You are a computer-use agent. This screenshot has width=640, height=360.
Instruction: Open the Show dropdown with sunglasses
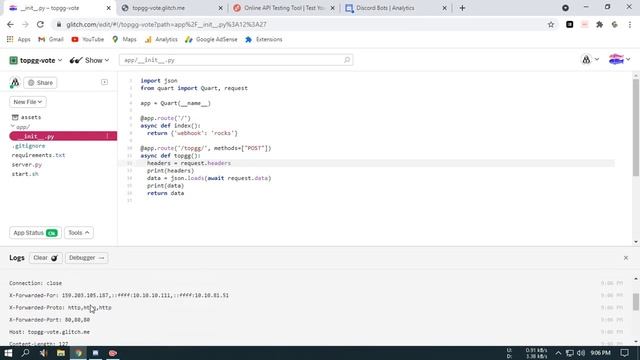pos(89,60)
